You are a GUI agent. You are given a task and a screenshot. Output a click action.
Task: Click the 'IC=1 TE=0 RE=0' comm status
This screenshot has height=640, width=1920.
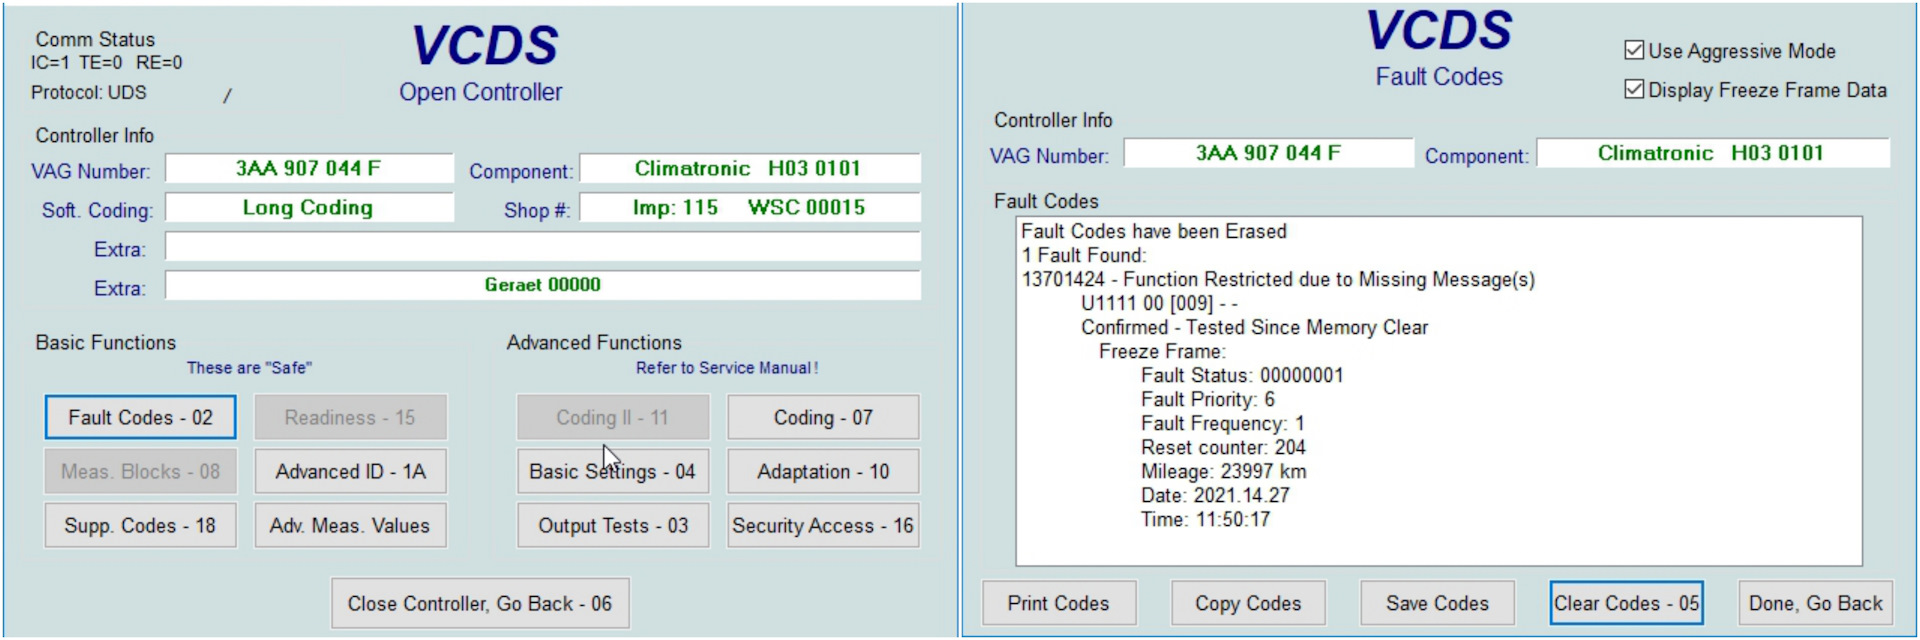click(x=106, y=62)
